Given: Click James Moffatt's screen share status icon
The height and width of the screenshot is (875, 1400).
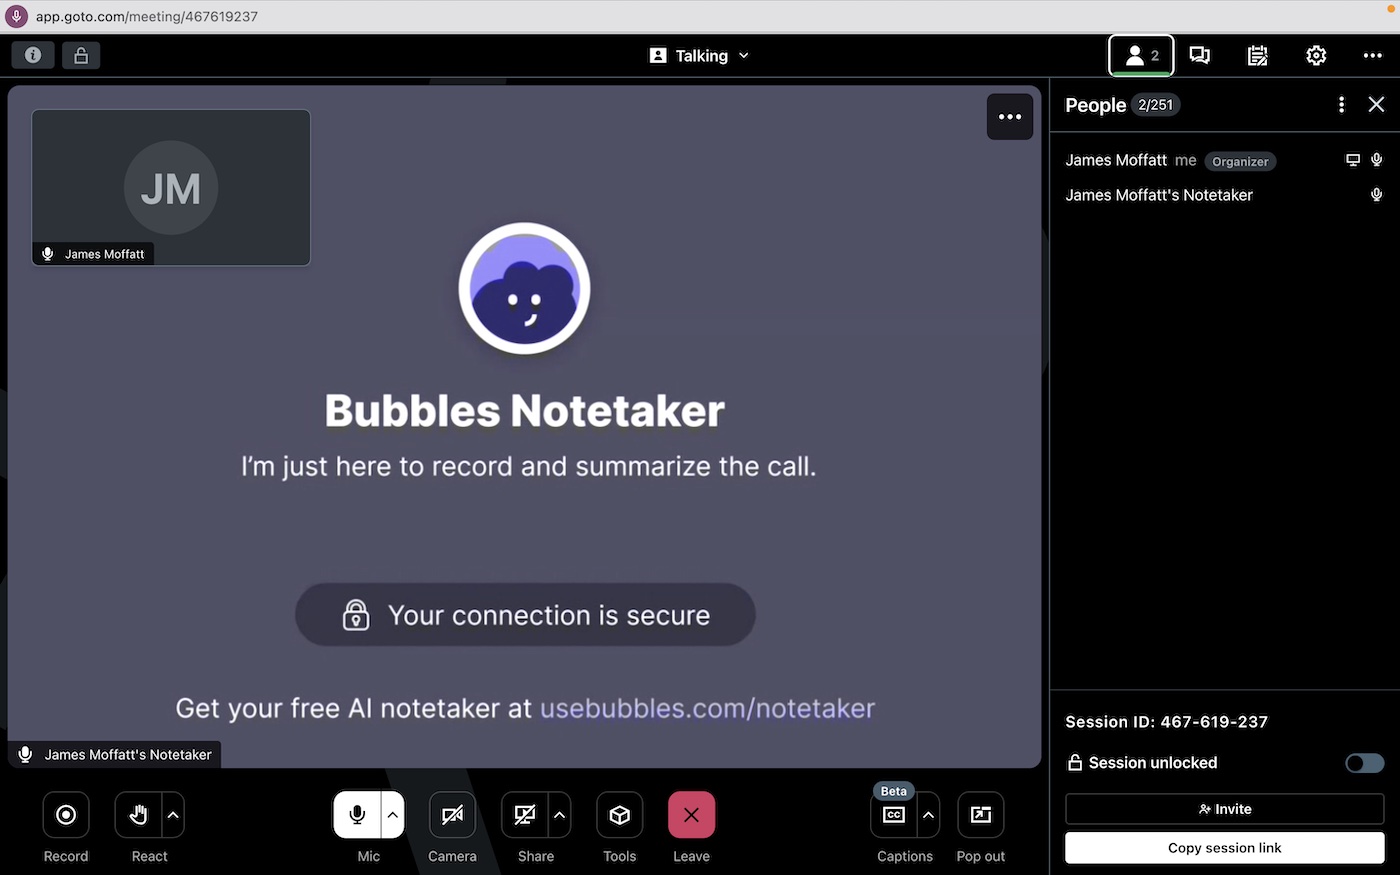Looking at the screenshot, I should click(x=1353, y=160).
